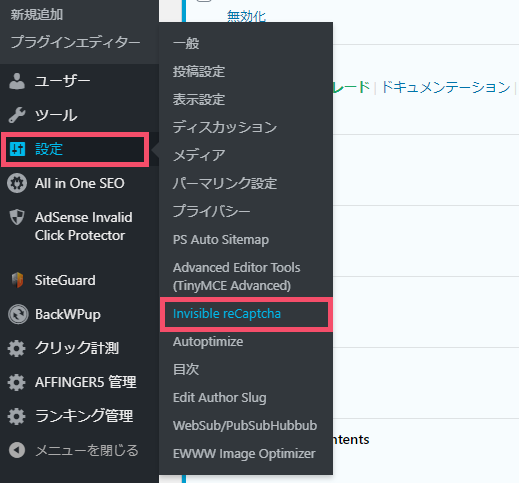Open Autoptimize settings

point(208,342)
